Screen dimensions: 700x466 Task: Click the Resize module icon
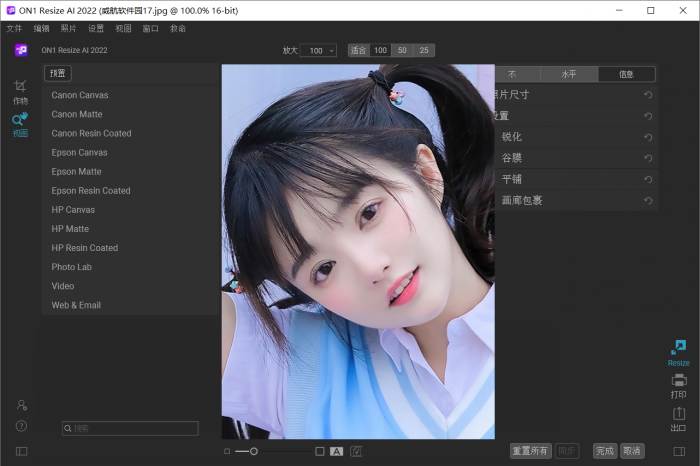[679, 353]
